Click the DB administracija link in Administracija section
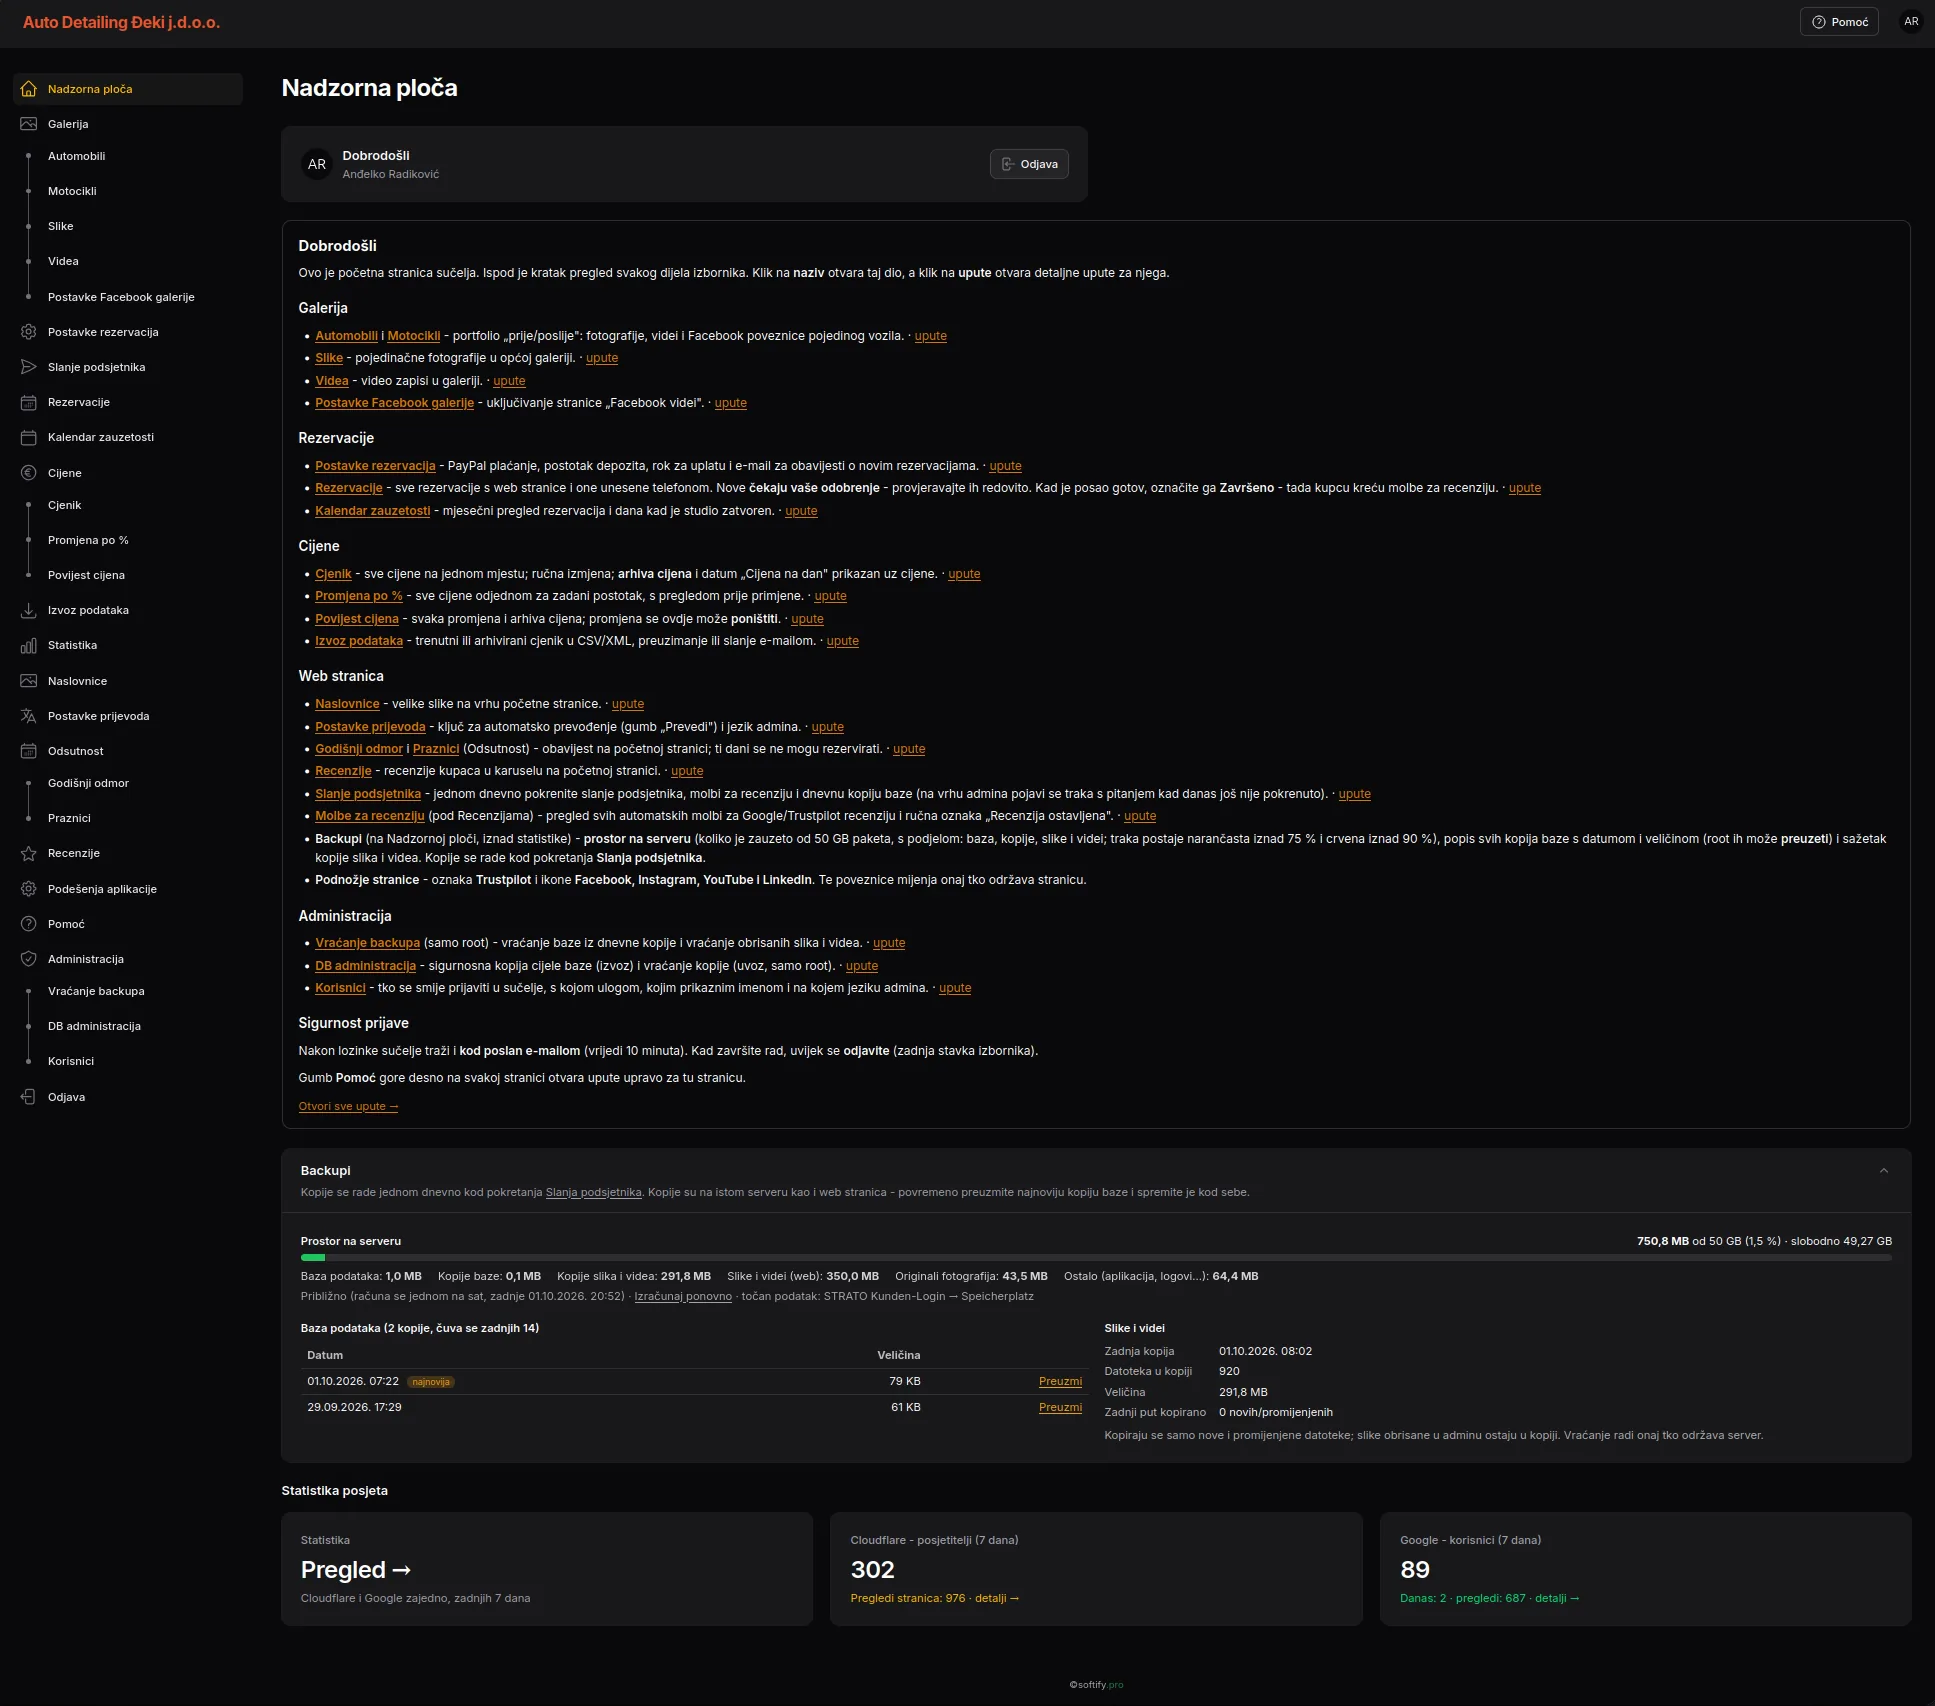Image resolution: width=1935 pixels, height=1706 pixels. (x=365, y=966)
